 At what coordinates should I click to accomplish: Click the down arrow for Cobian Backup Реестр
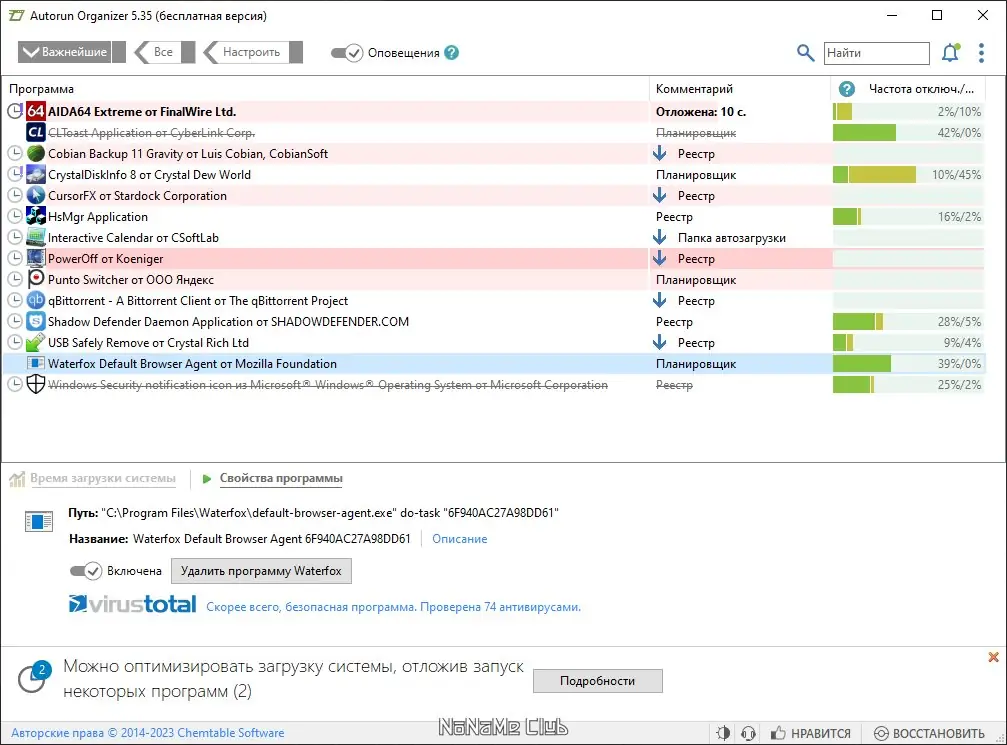[x=660, y=153]
